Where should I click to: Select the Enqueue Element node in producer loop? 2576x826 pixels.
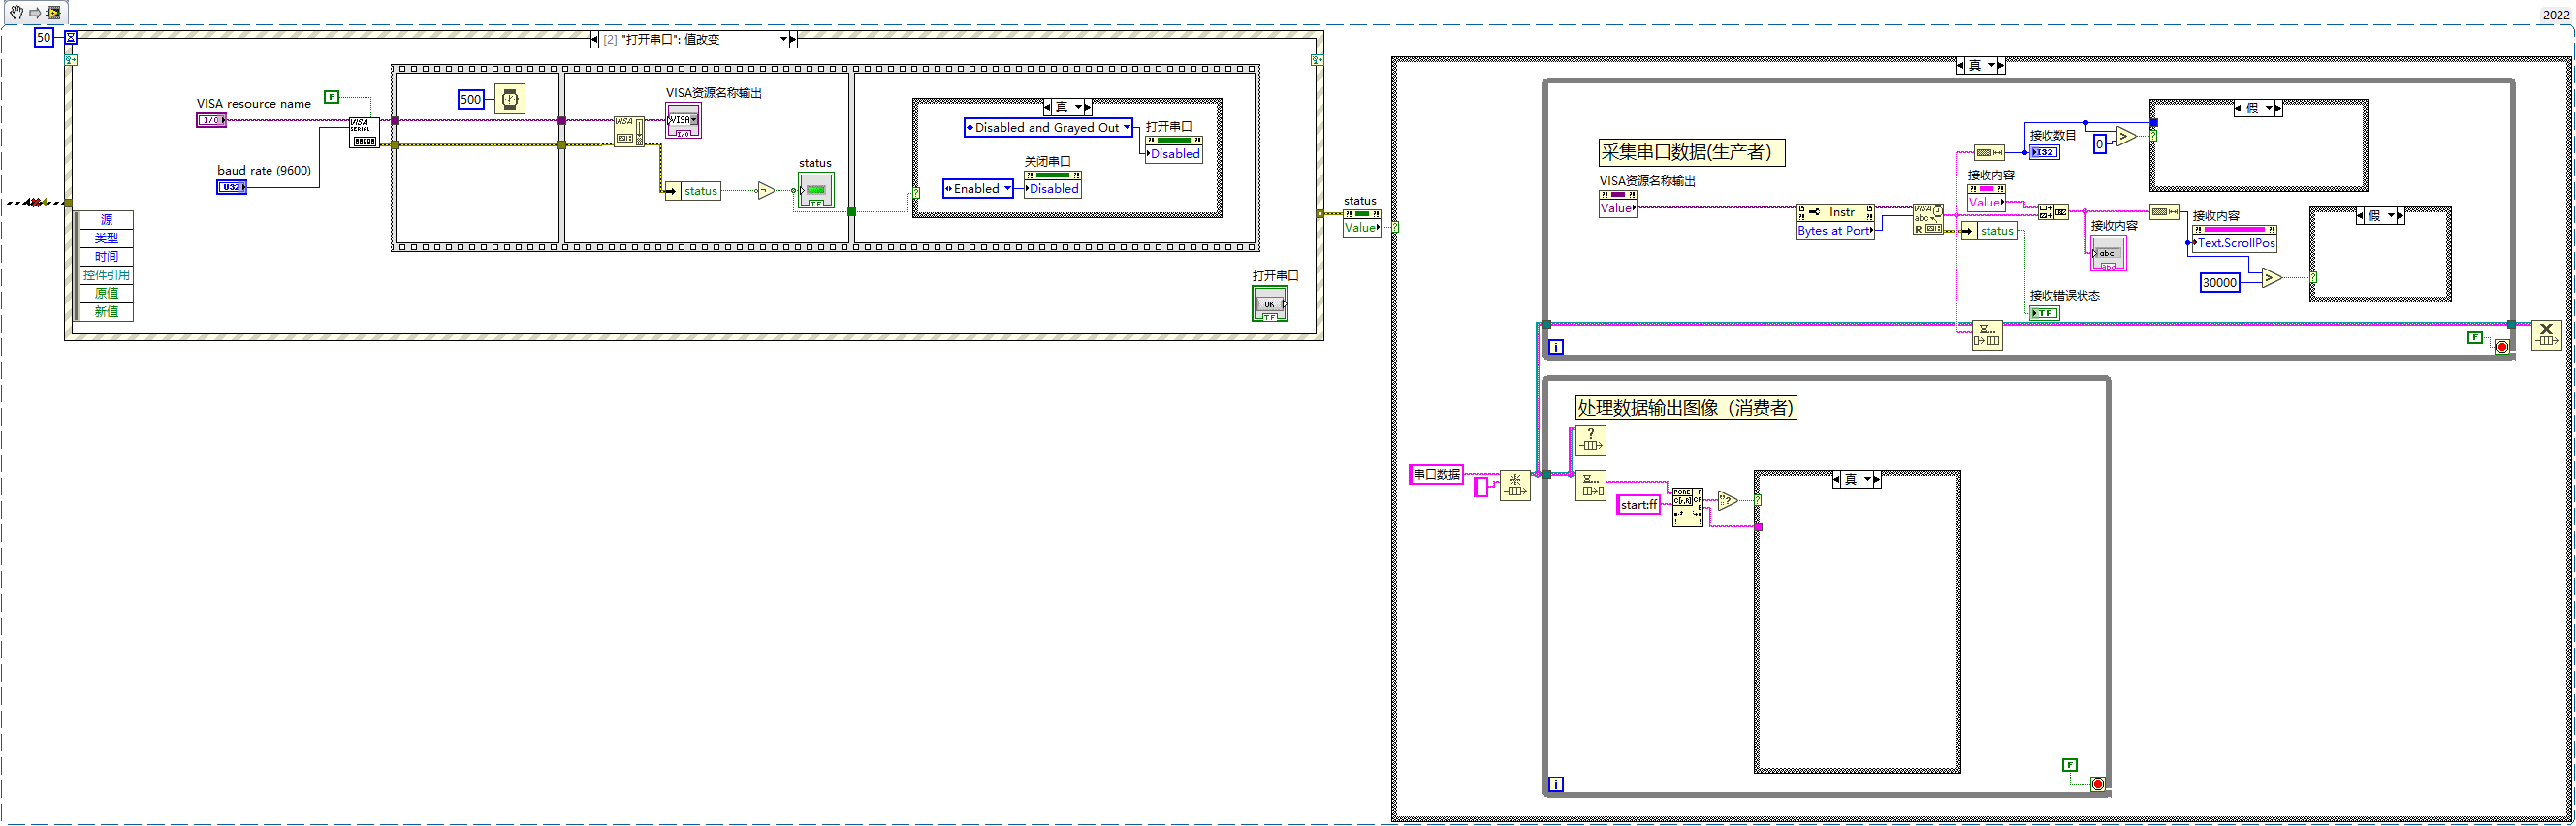(1987, 335)
